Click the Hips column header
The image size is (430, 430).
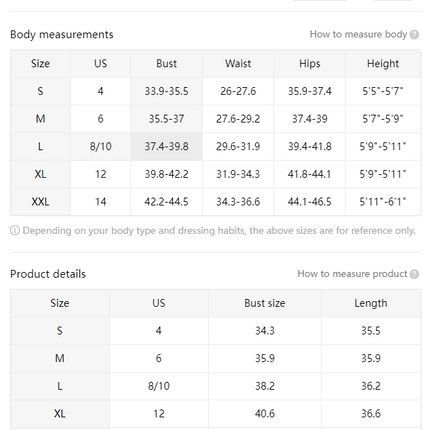click(310, 64)
